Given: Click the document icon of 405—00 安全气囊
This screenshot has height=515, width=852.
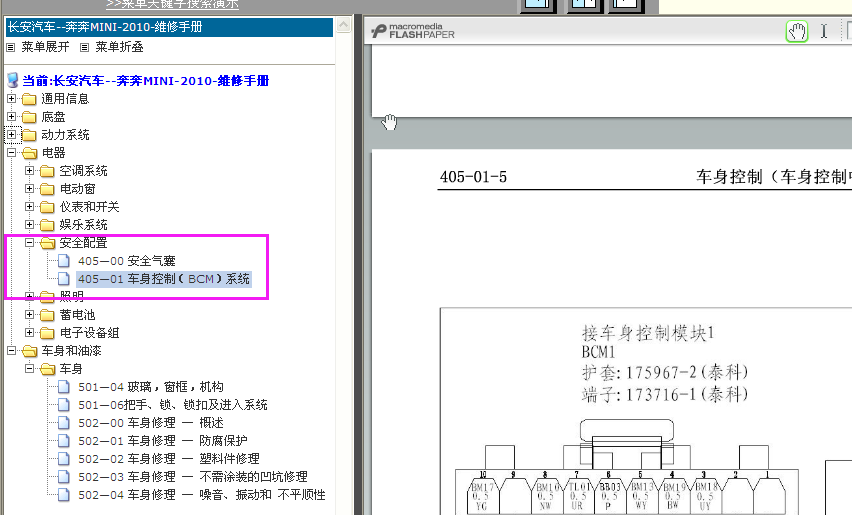Looking at the screenshot, I should pos(64,261).
